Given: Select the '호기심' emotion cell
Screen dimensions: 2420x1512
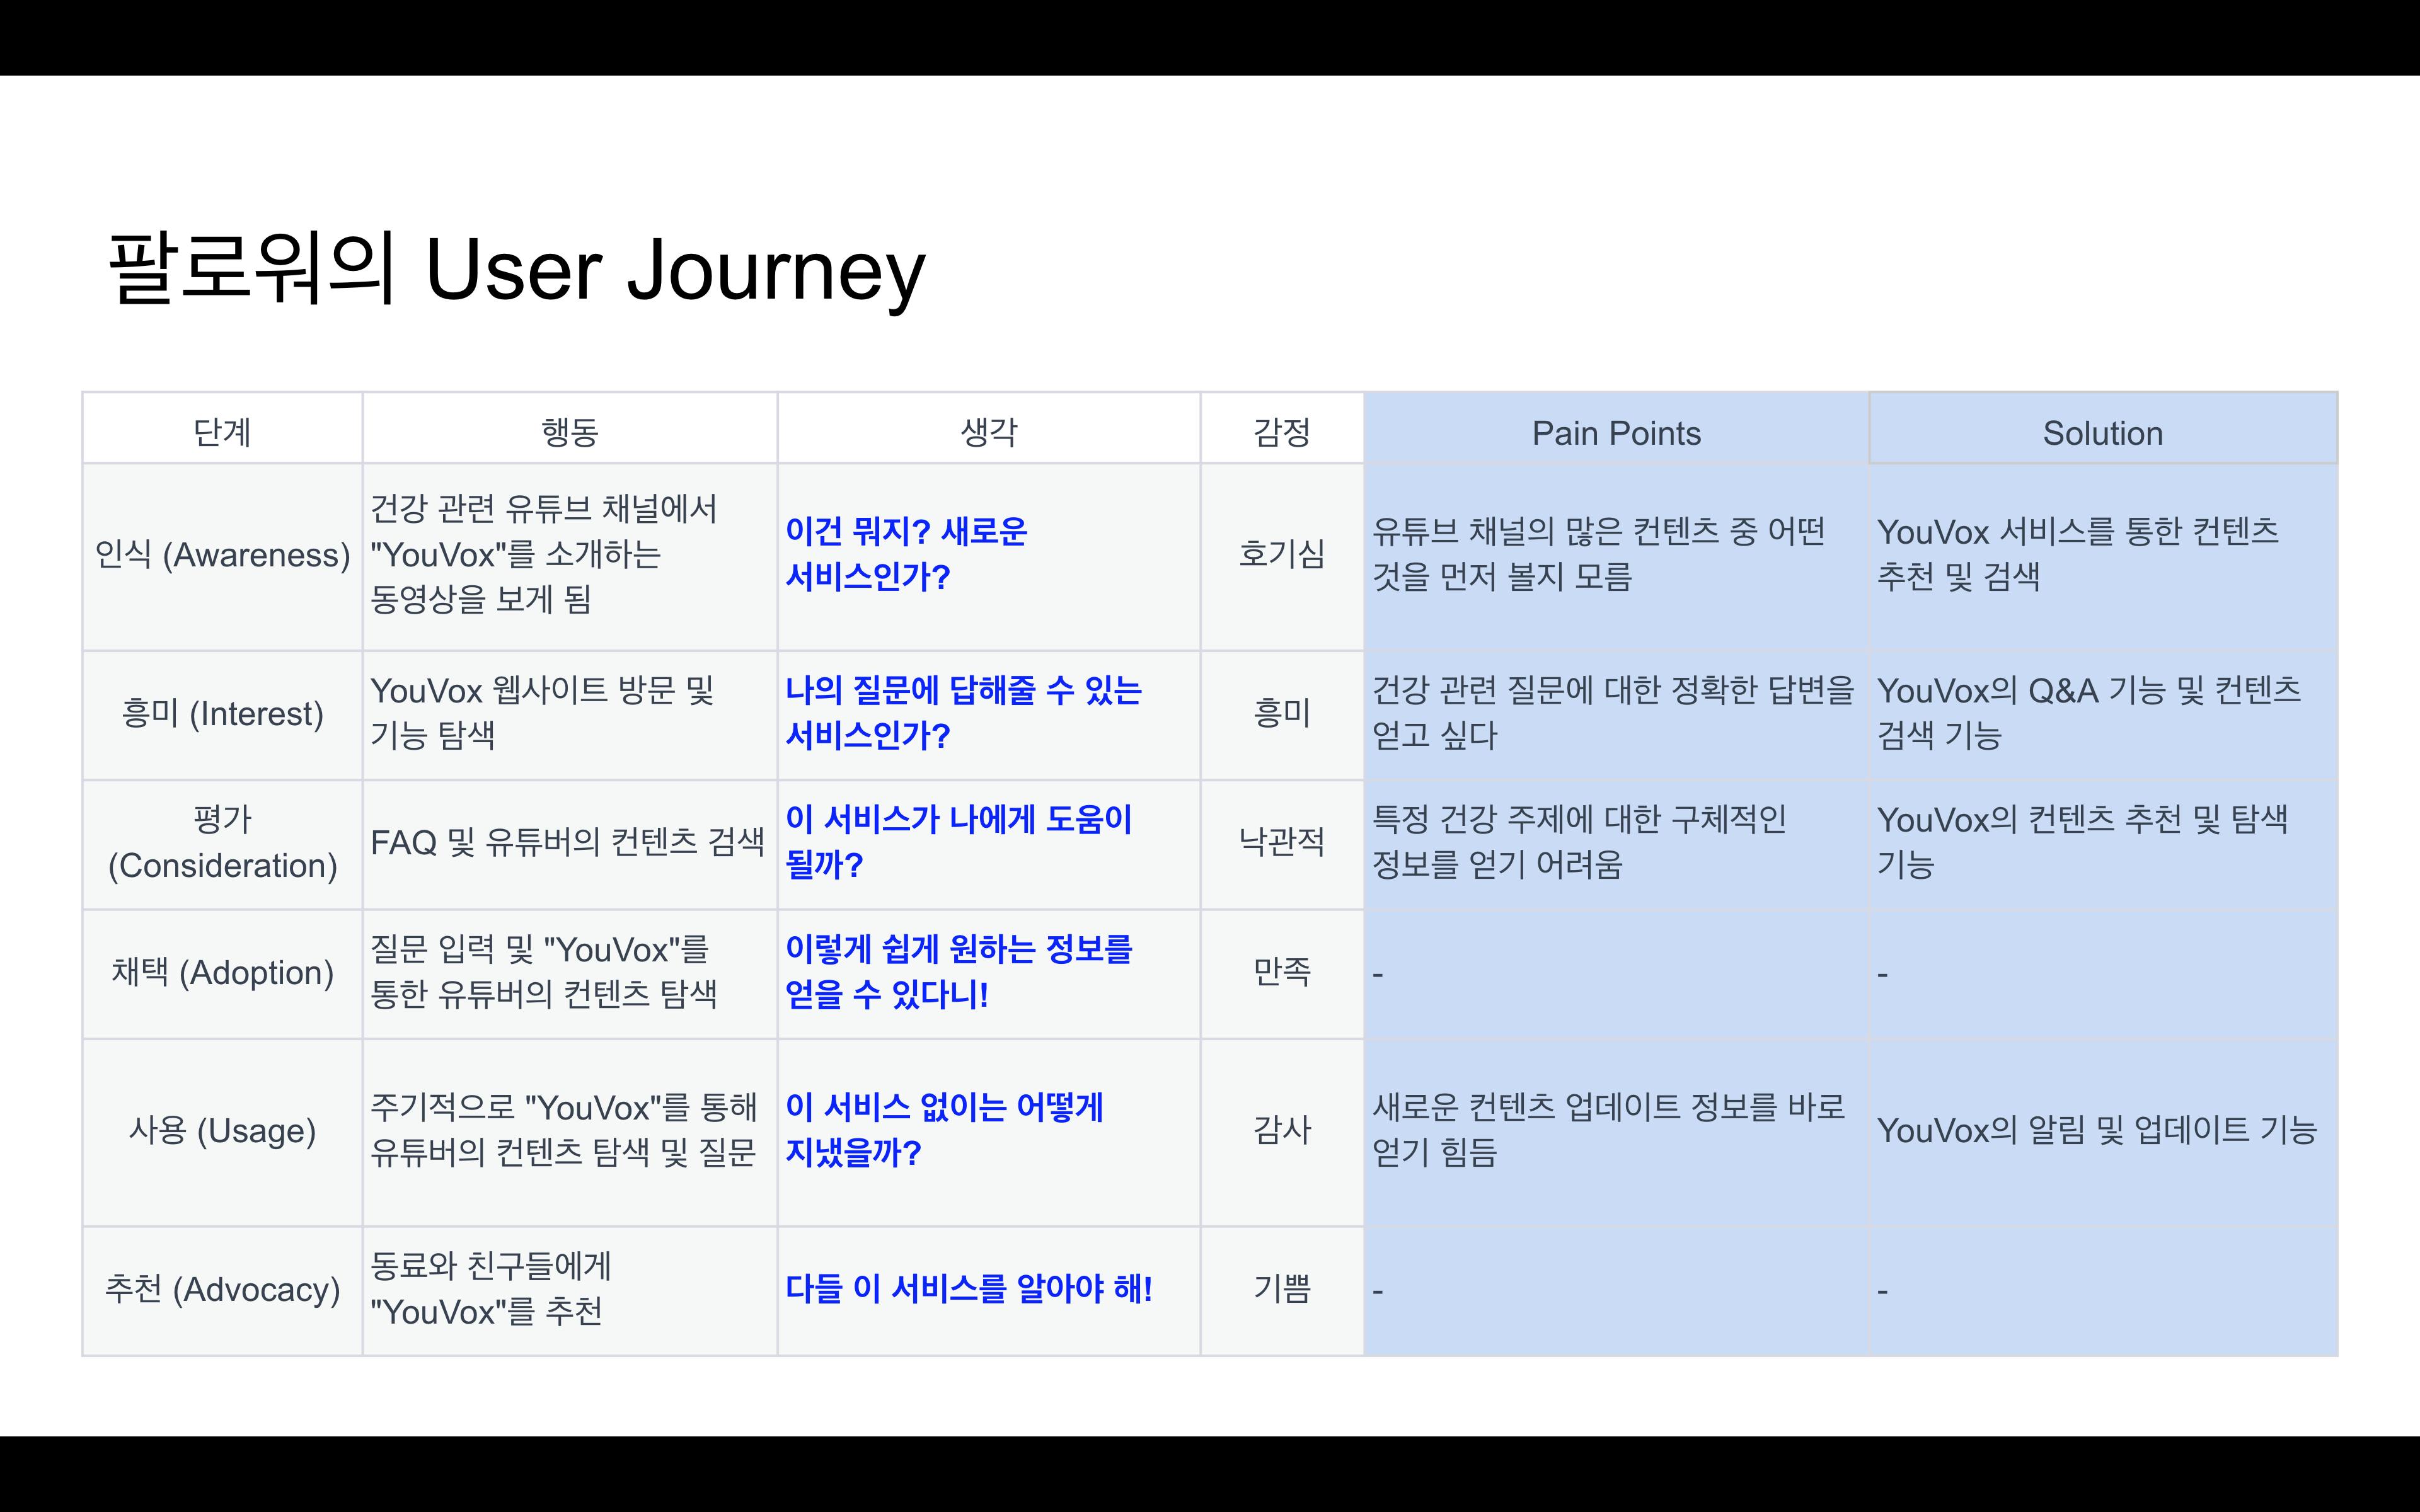Looking at the screenshot, I should [x=1282, y=557].
